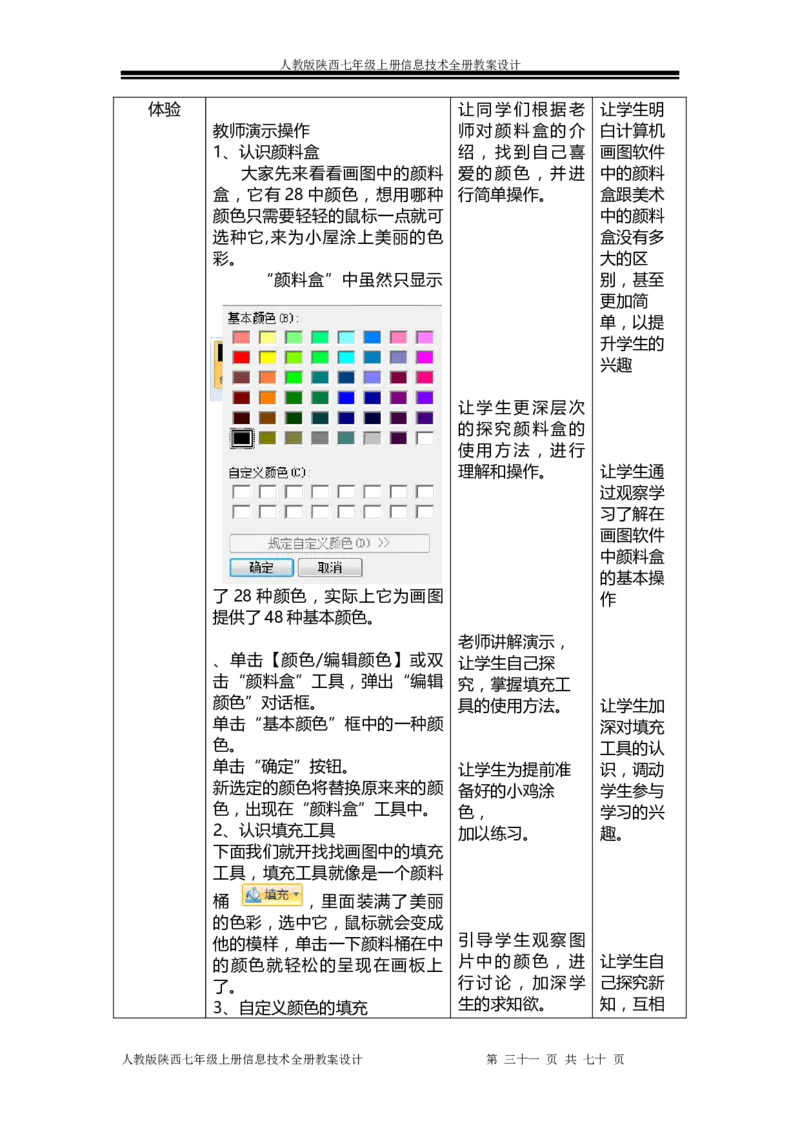Choose the pure red color swatch
The width and height of the screenshot is (800, 1132).
coord(241,357)
